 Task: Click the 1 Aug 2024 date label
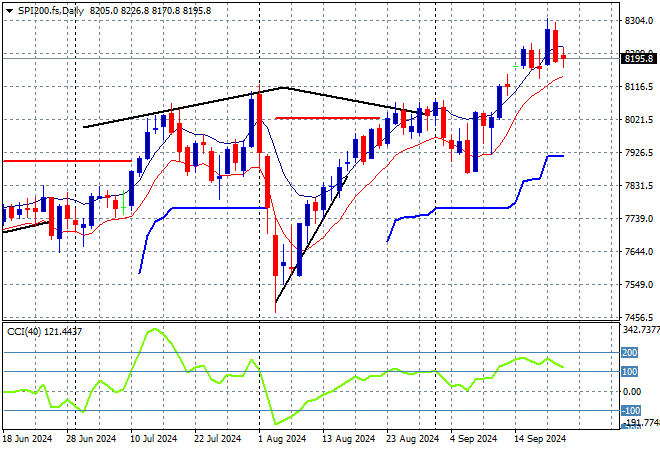[282, 439]
